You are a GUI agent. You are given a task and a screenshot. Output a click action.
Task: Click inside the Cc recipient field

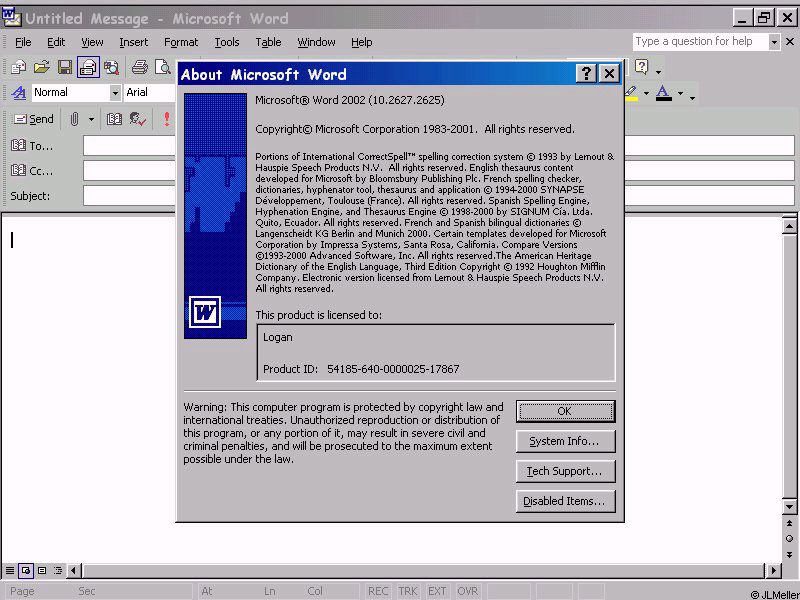[439, 170]
